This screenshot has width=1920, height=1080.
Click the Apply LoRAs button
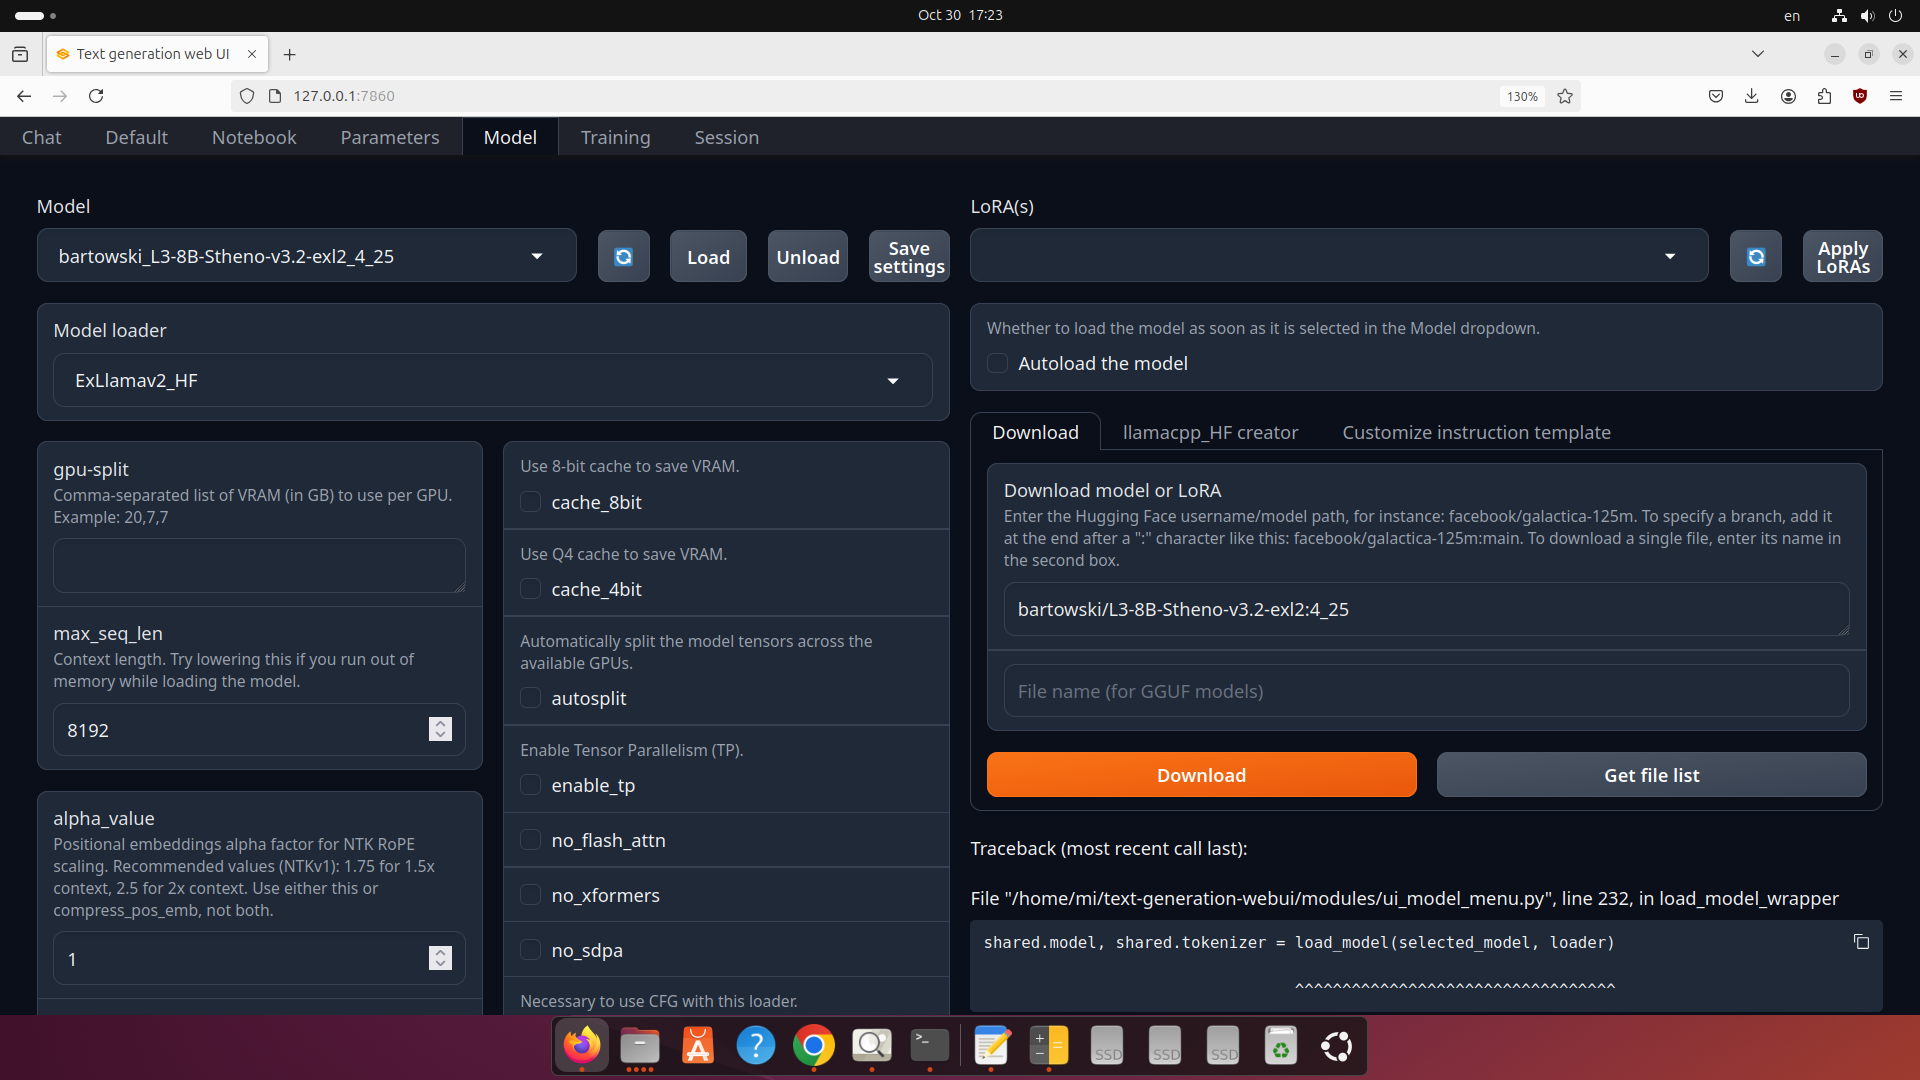pyautogui.click(x=1843, y=257)
